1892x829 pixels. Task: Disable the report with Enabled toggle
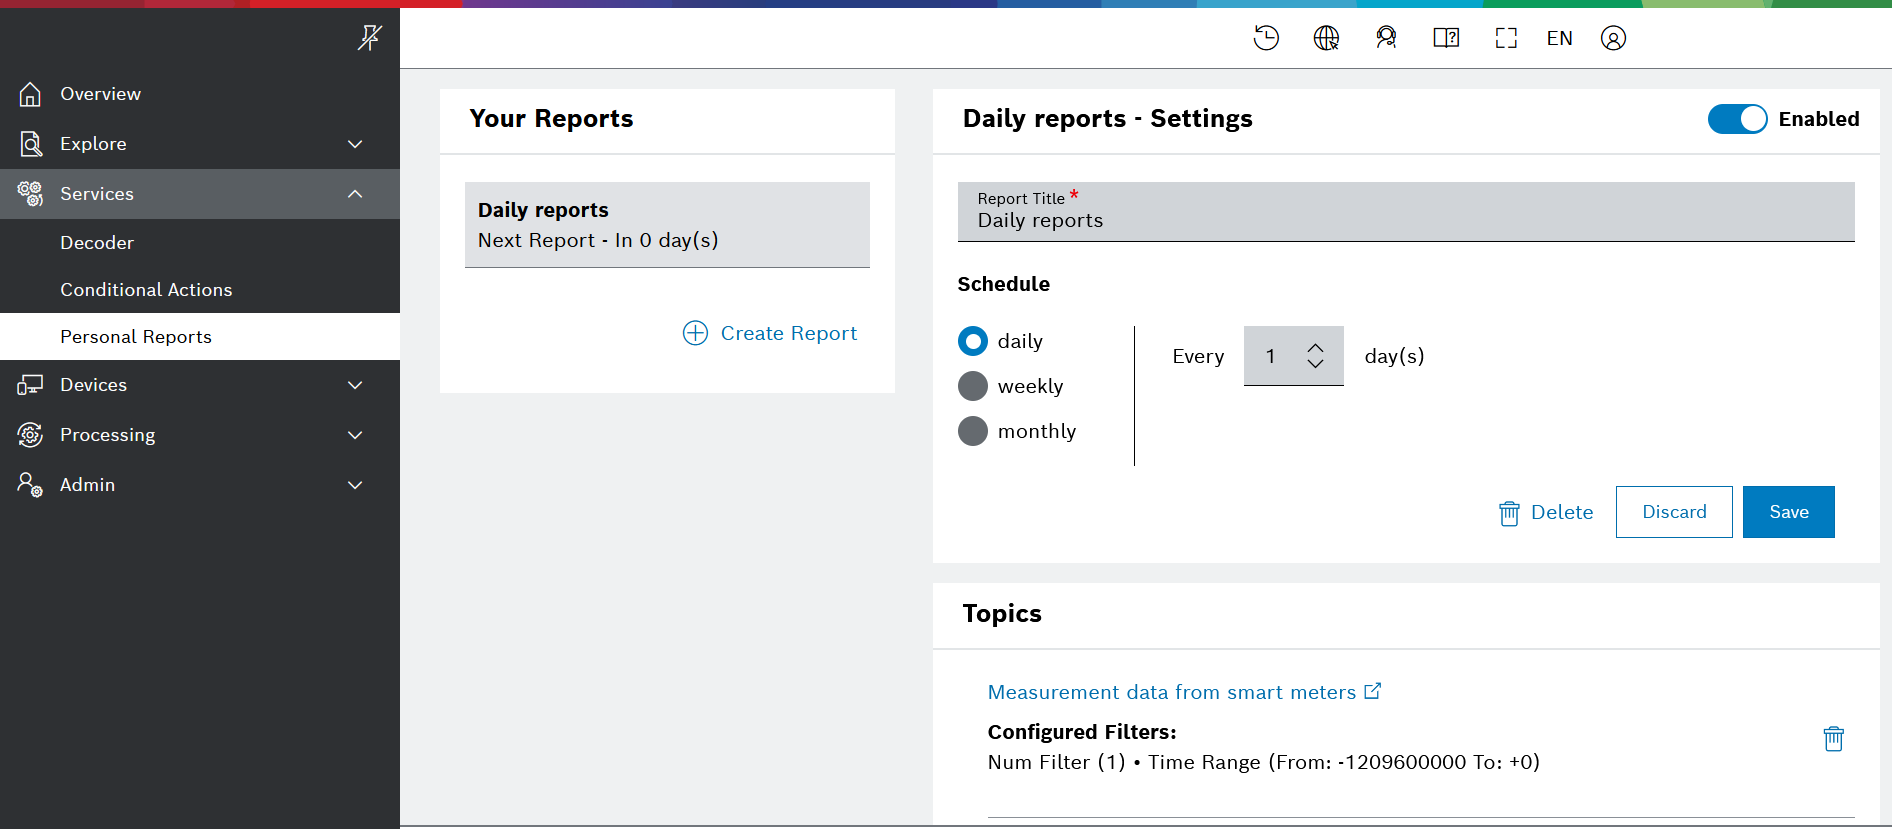pos(1737,119)
